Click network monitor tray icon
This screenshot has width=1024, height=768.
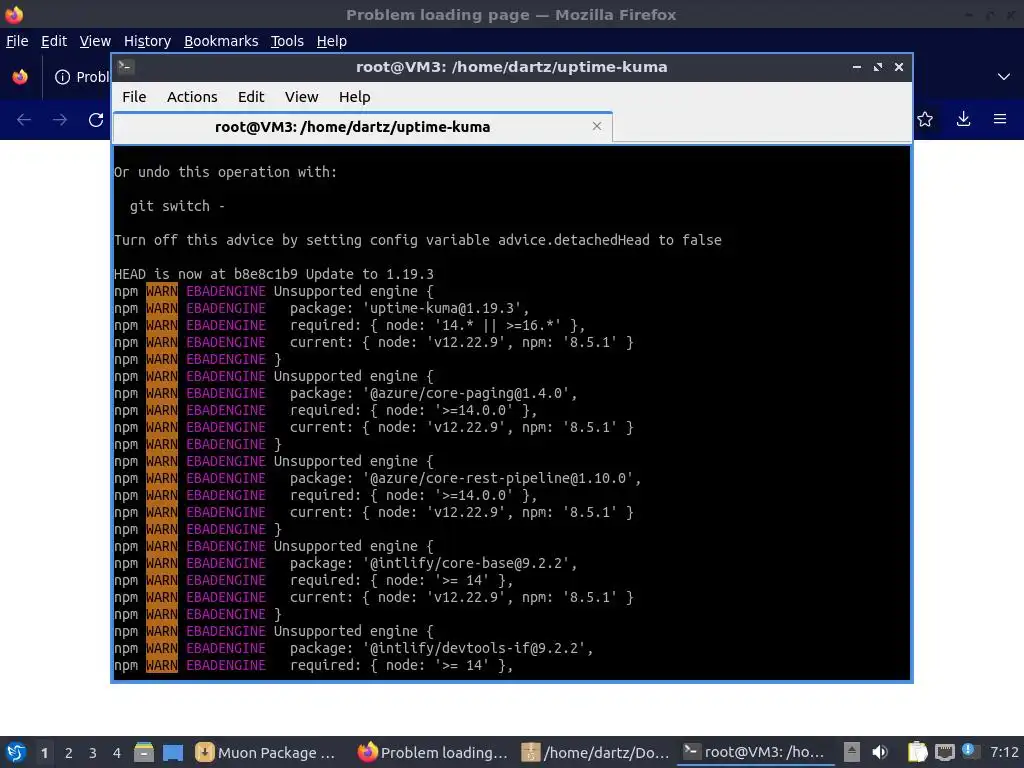(x=944, y=752)
